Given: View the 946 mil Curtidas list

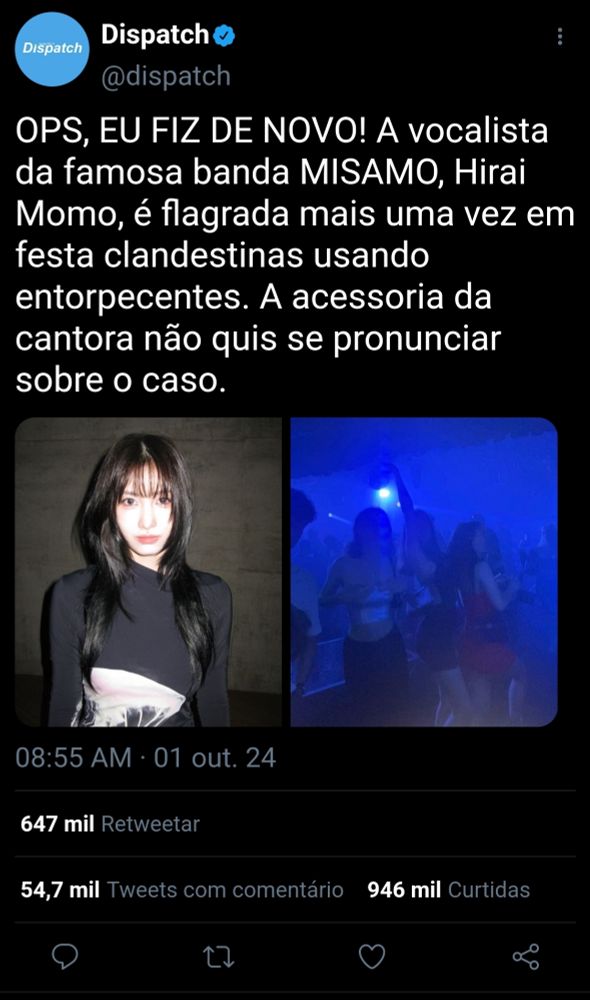Looking at the screenshot, I should [448, 890].
